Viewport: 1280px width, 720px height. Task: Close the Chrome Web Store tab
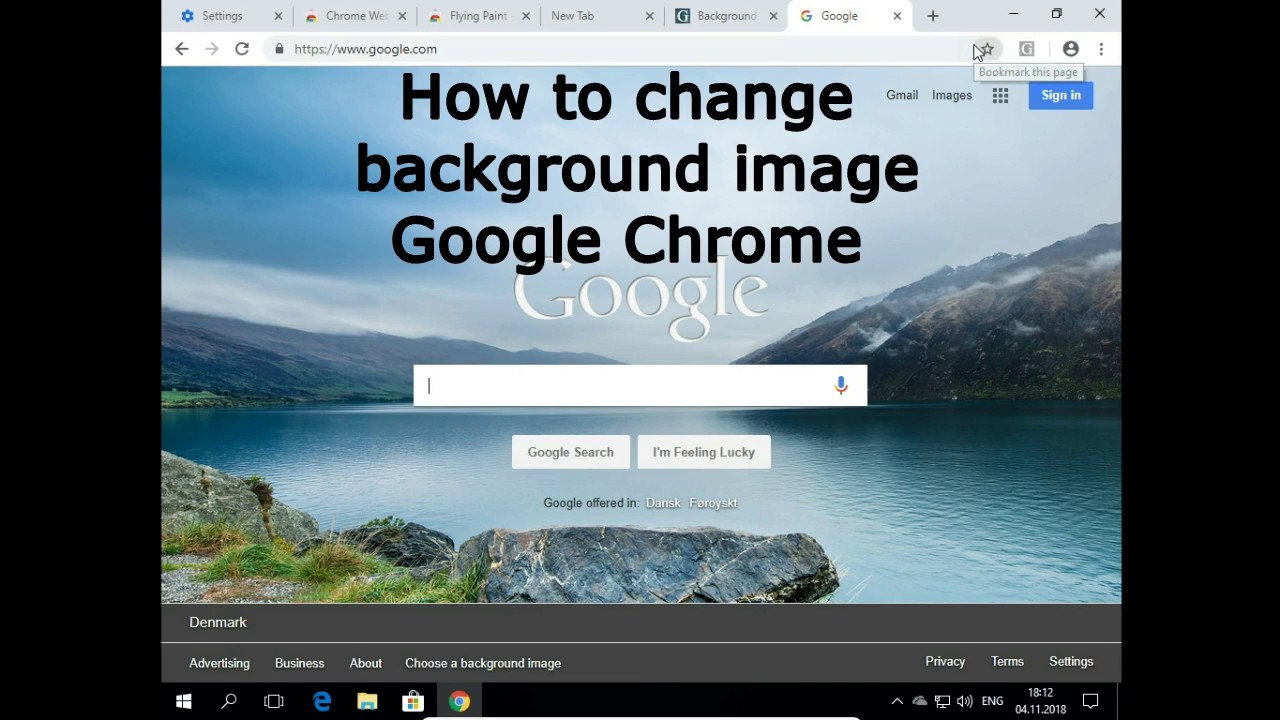402,16
